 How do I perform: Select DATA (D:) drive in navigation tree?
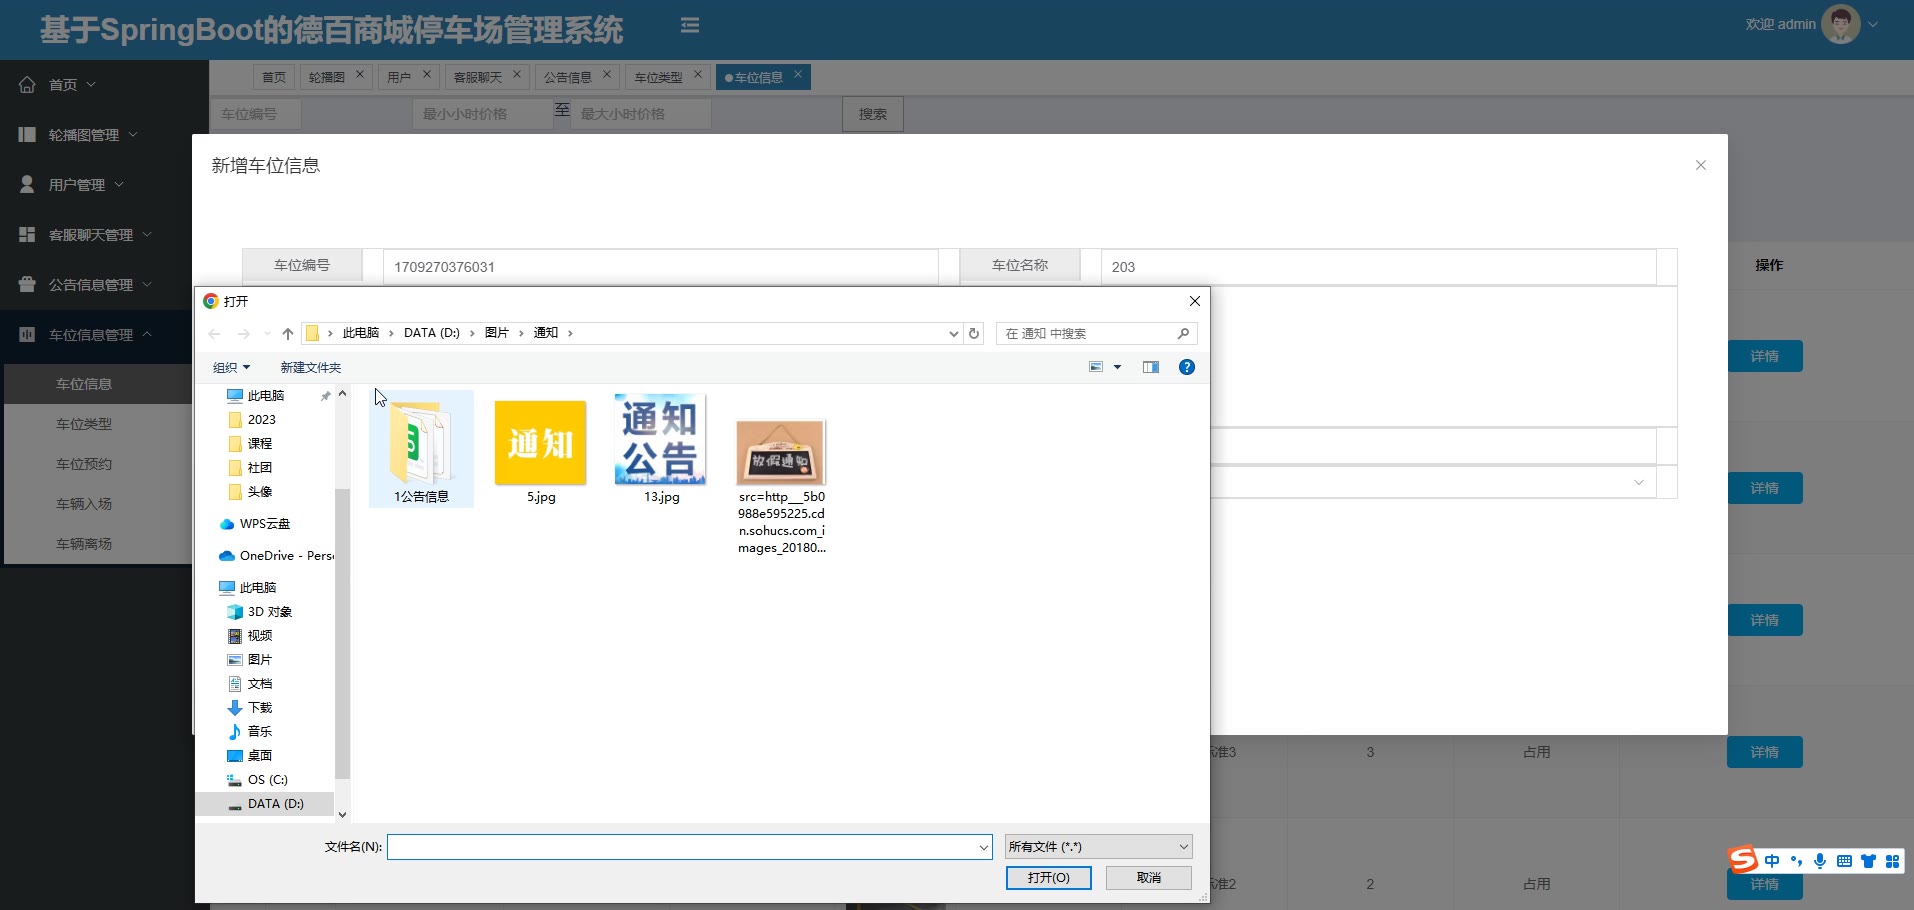[265, 804]
